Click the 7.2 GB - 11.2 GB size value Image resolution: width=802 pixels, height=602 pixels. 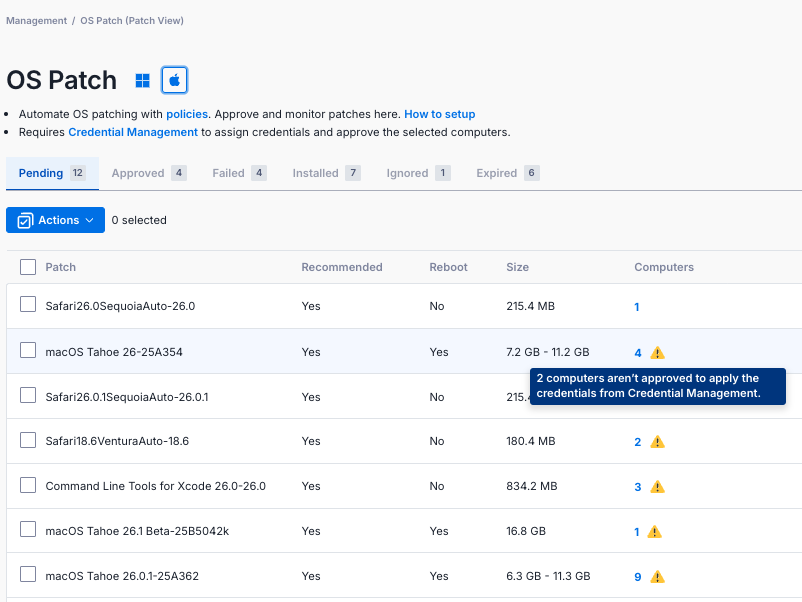pyautogui.click(x=548, y=352)
